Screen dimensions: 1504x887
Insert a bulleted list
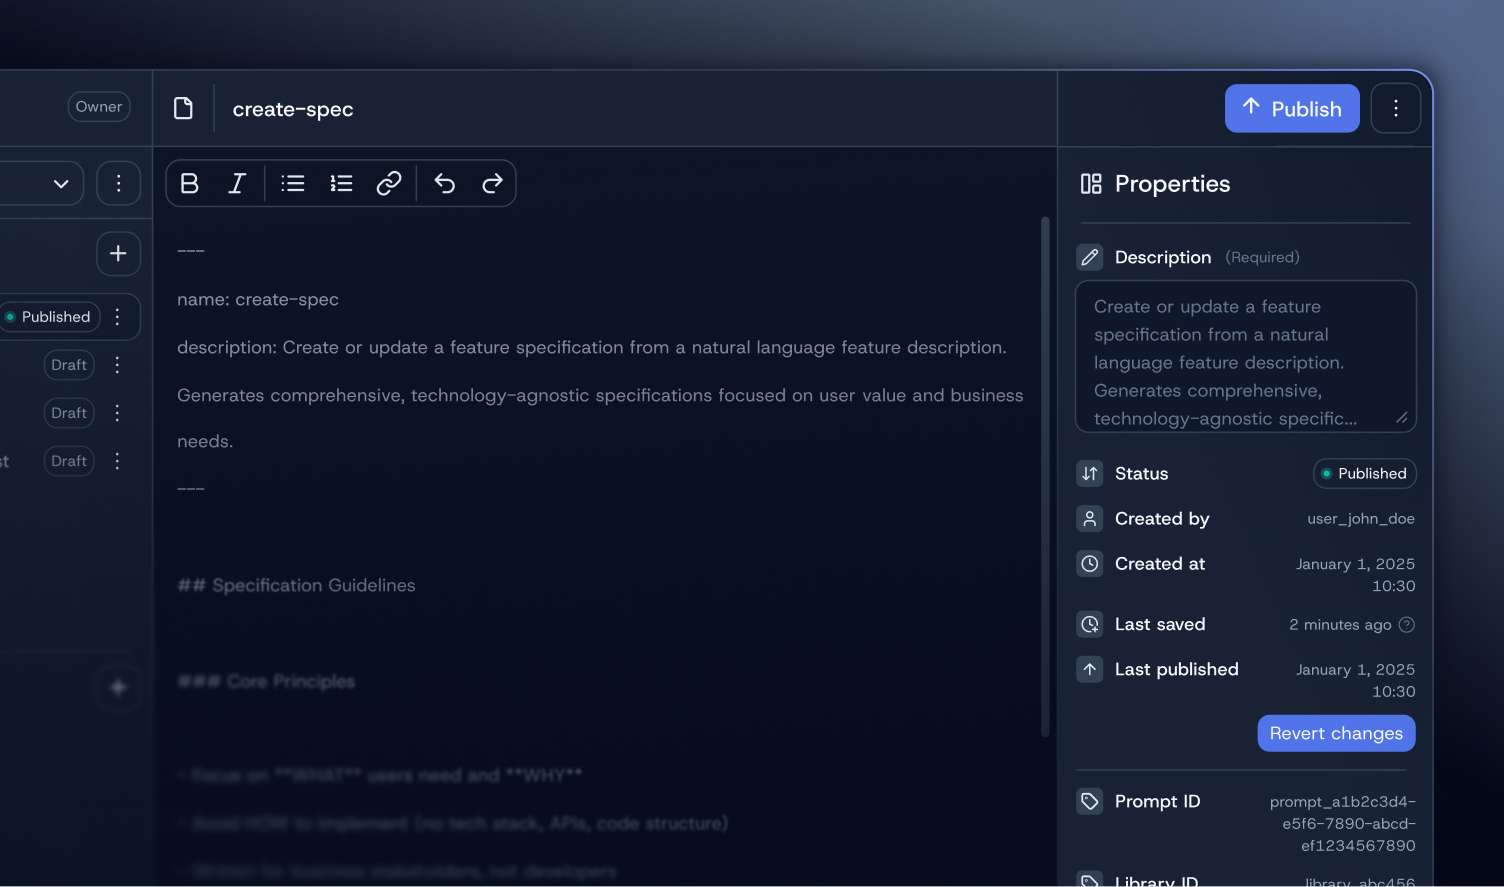[293, 183]
